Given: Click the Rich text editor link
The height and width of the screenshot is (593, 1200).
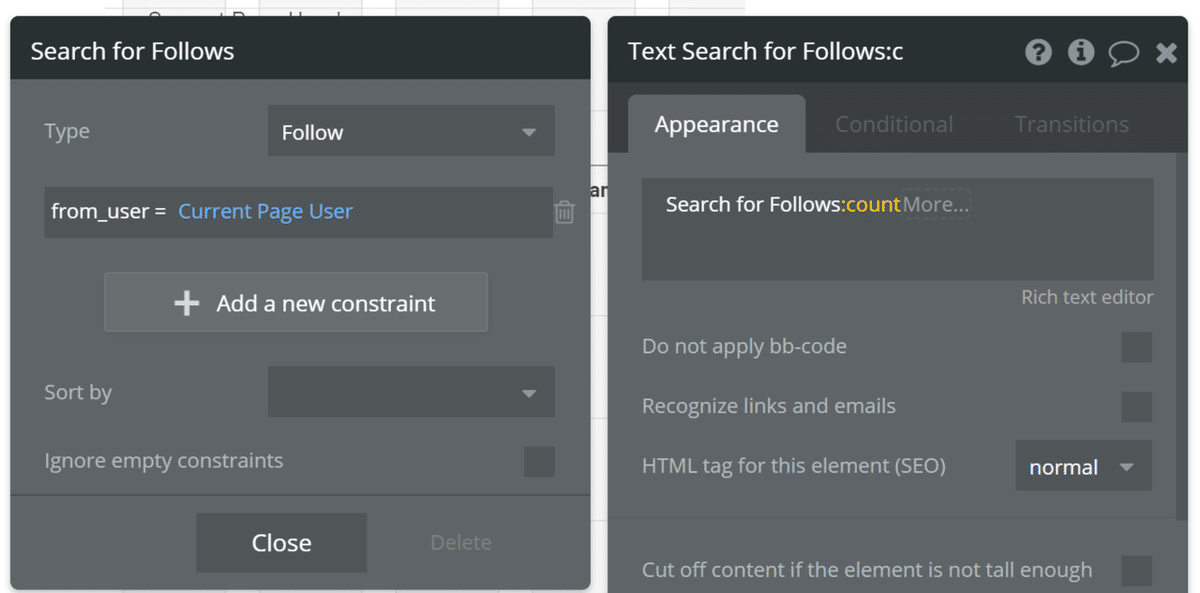Looking at the screenshot, I should tap(1087, 297).
